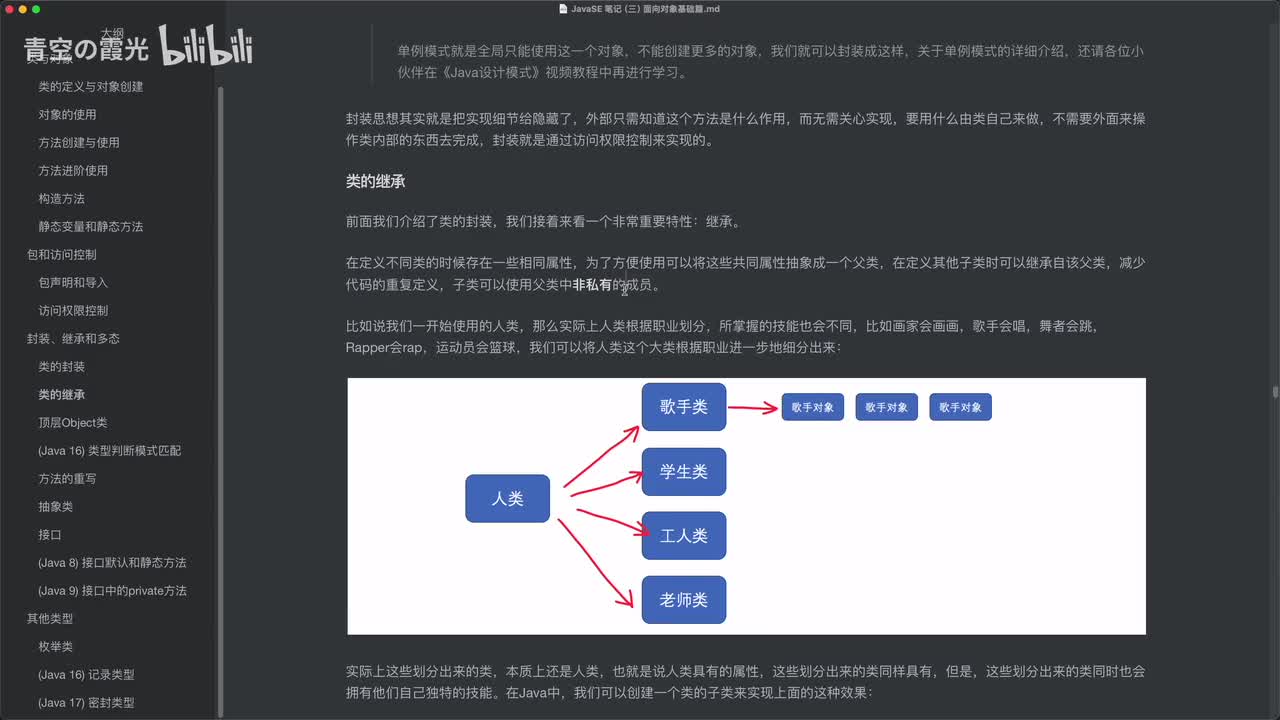Open 接口 in outline
Viewport: 1280px width, 720px height.
point(50,535)
